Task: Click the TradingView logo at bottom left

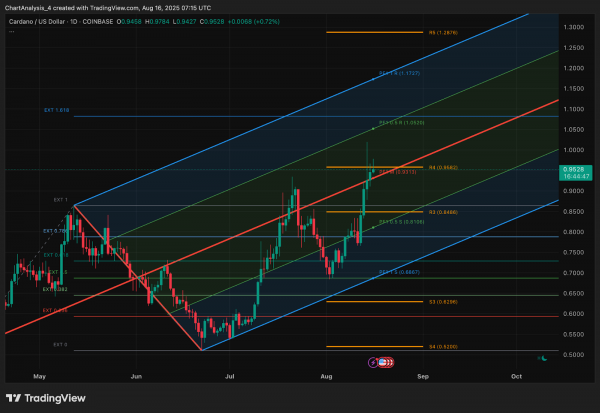Action: 46,398
